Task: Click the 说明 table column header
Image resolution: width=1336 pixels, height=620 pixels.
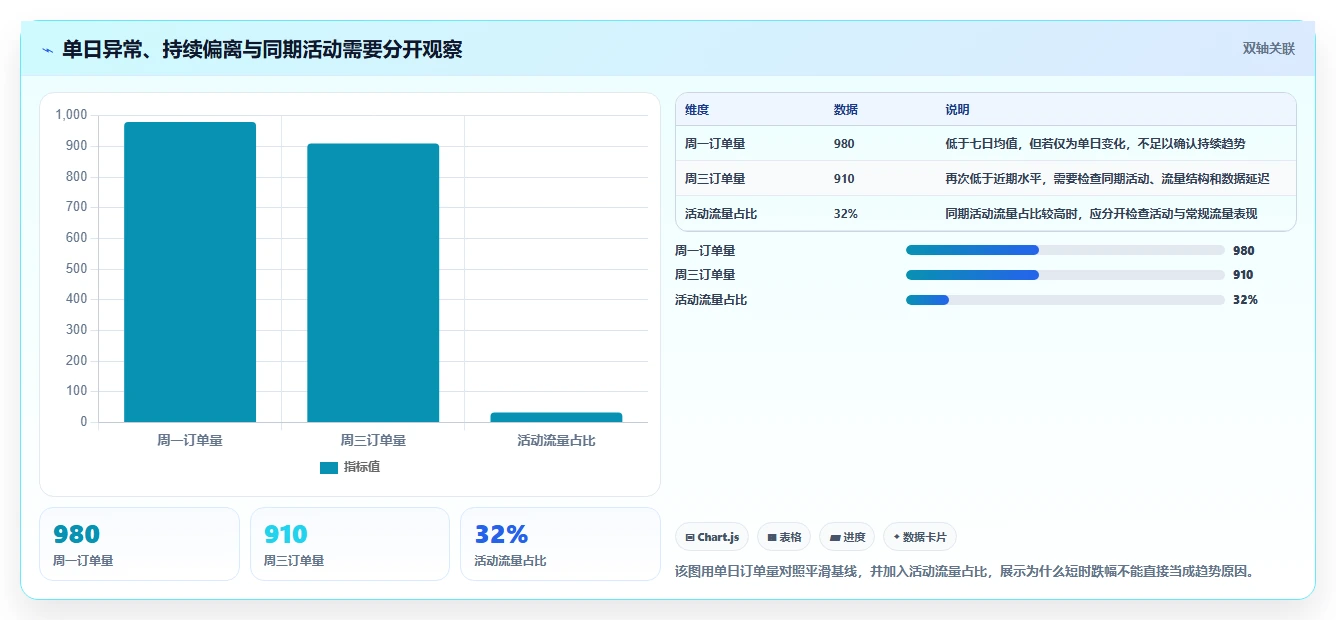Action: click(957, 110)
